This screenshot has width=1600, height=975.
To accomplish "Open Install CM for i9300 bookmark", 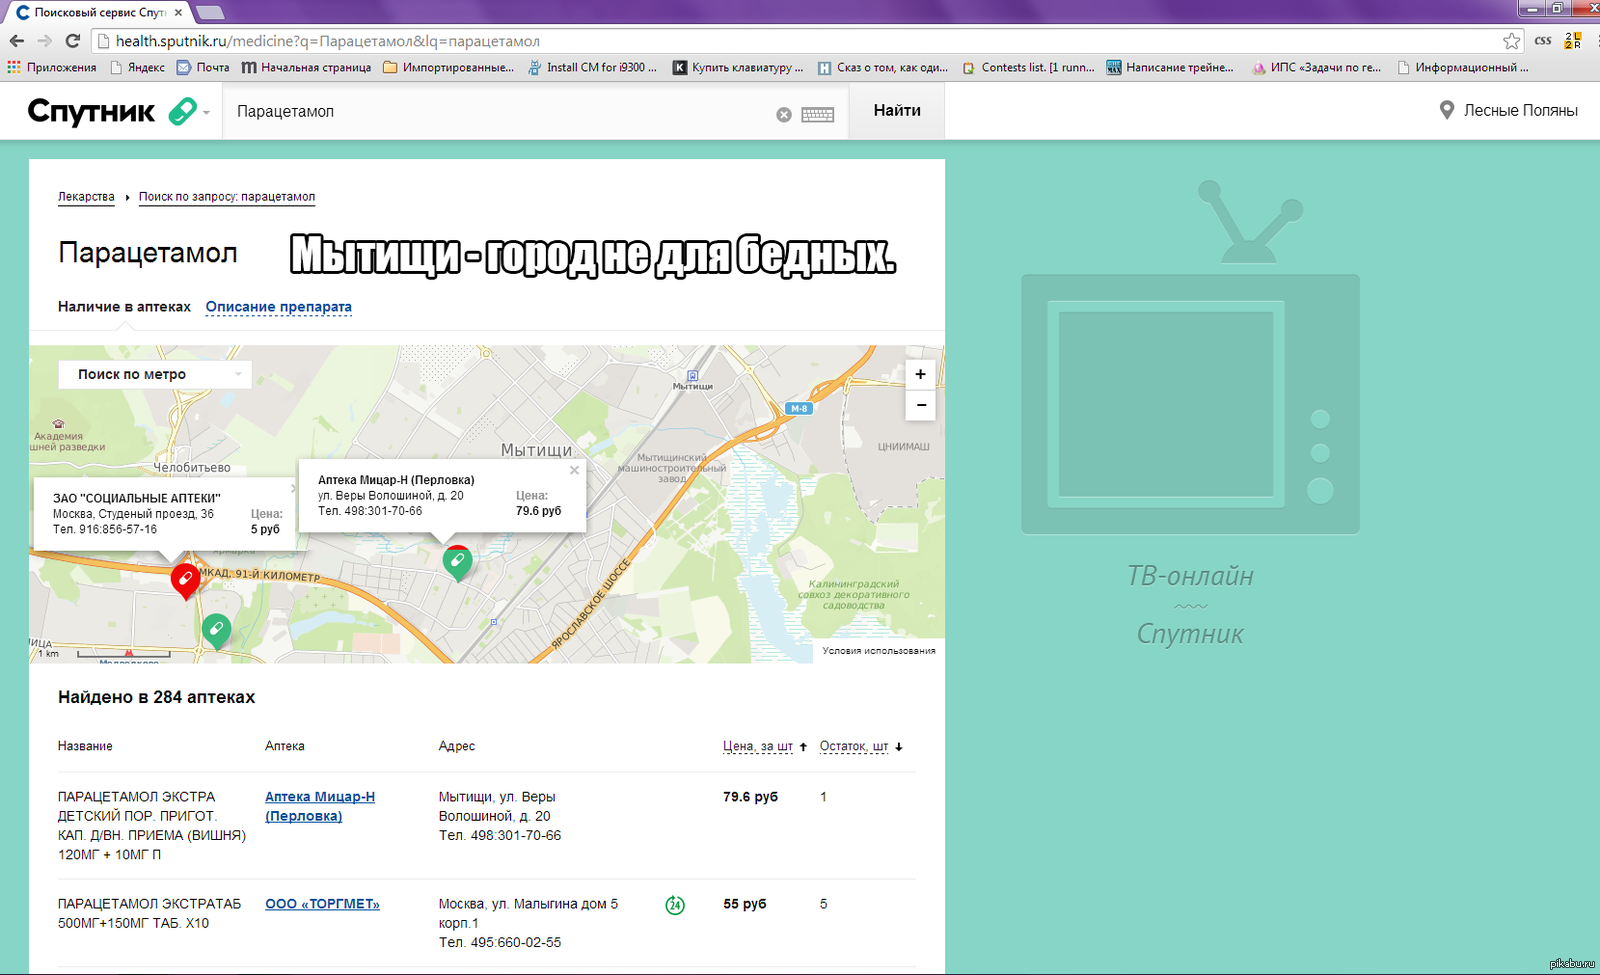I will (x=592, y=68).
